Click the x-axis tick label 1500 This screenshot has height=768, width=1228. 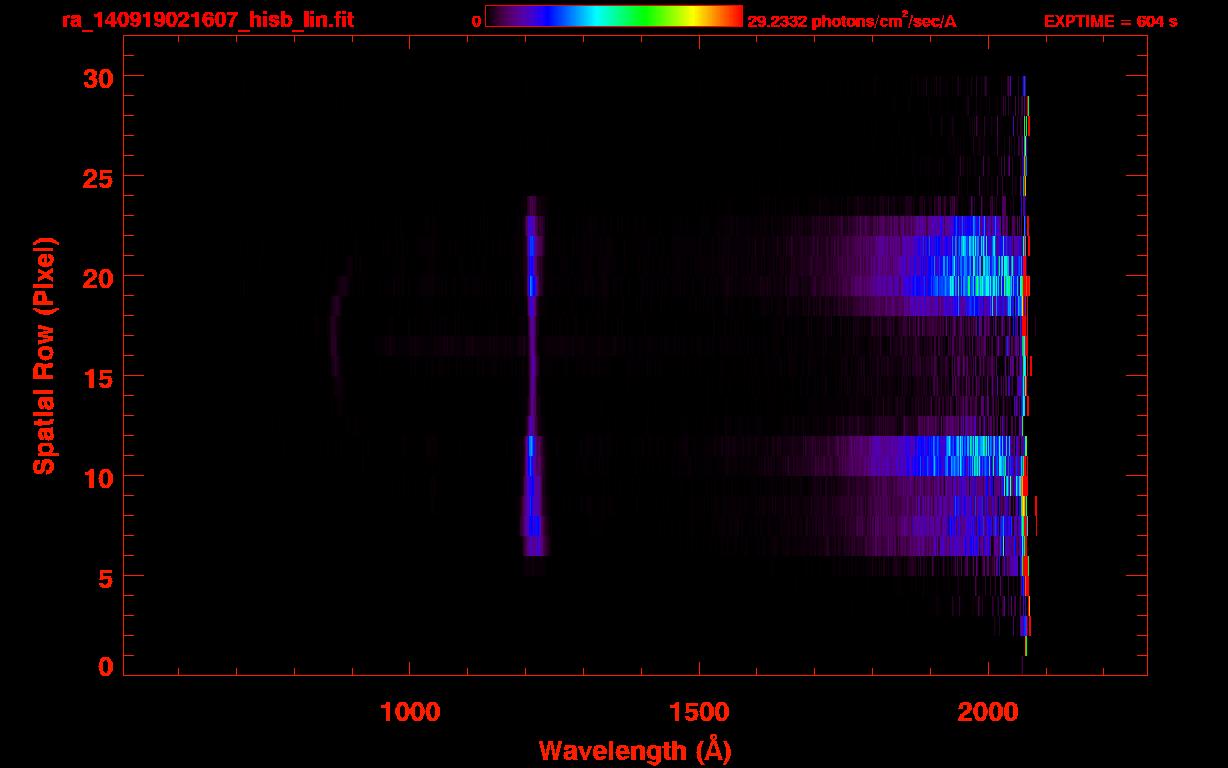point(699,713)
